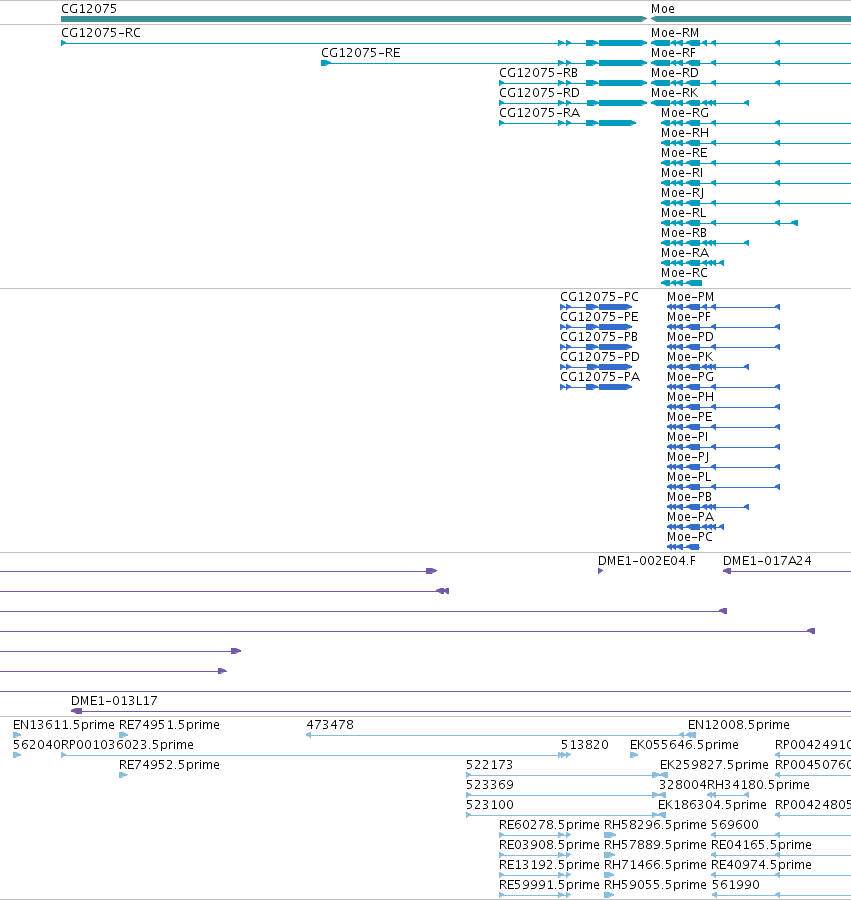Viewport: 851px width, 900px height.
Task: Click the Moe-PJ protein label
Action: 689,457
